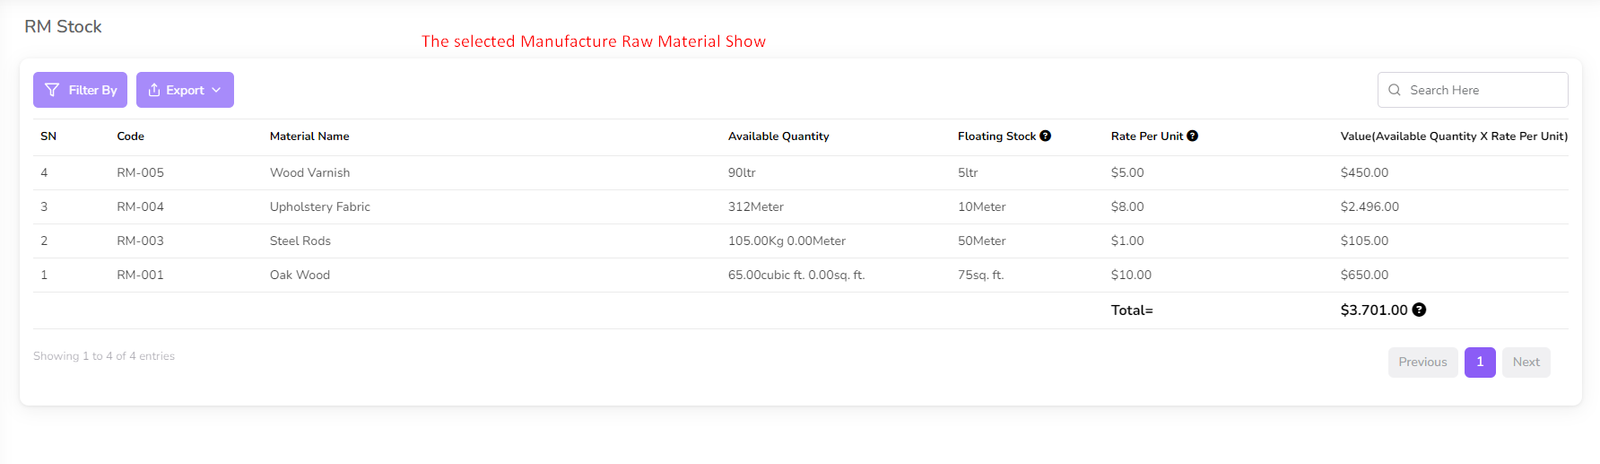Sort by SN column header
This screenshot has height=464, width=1600.
pyautogui.click(x=48, y=136)
